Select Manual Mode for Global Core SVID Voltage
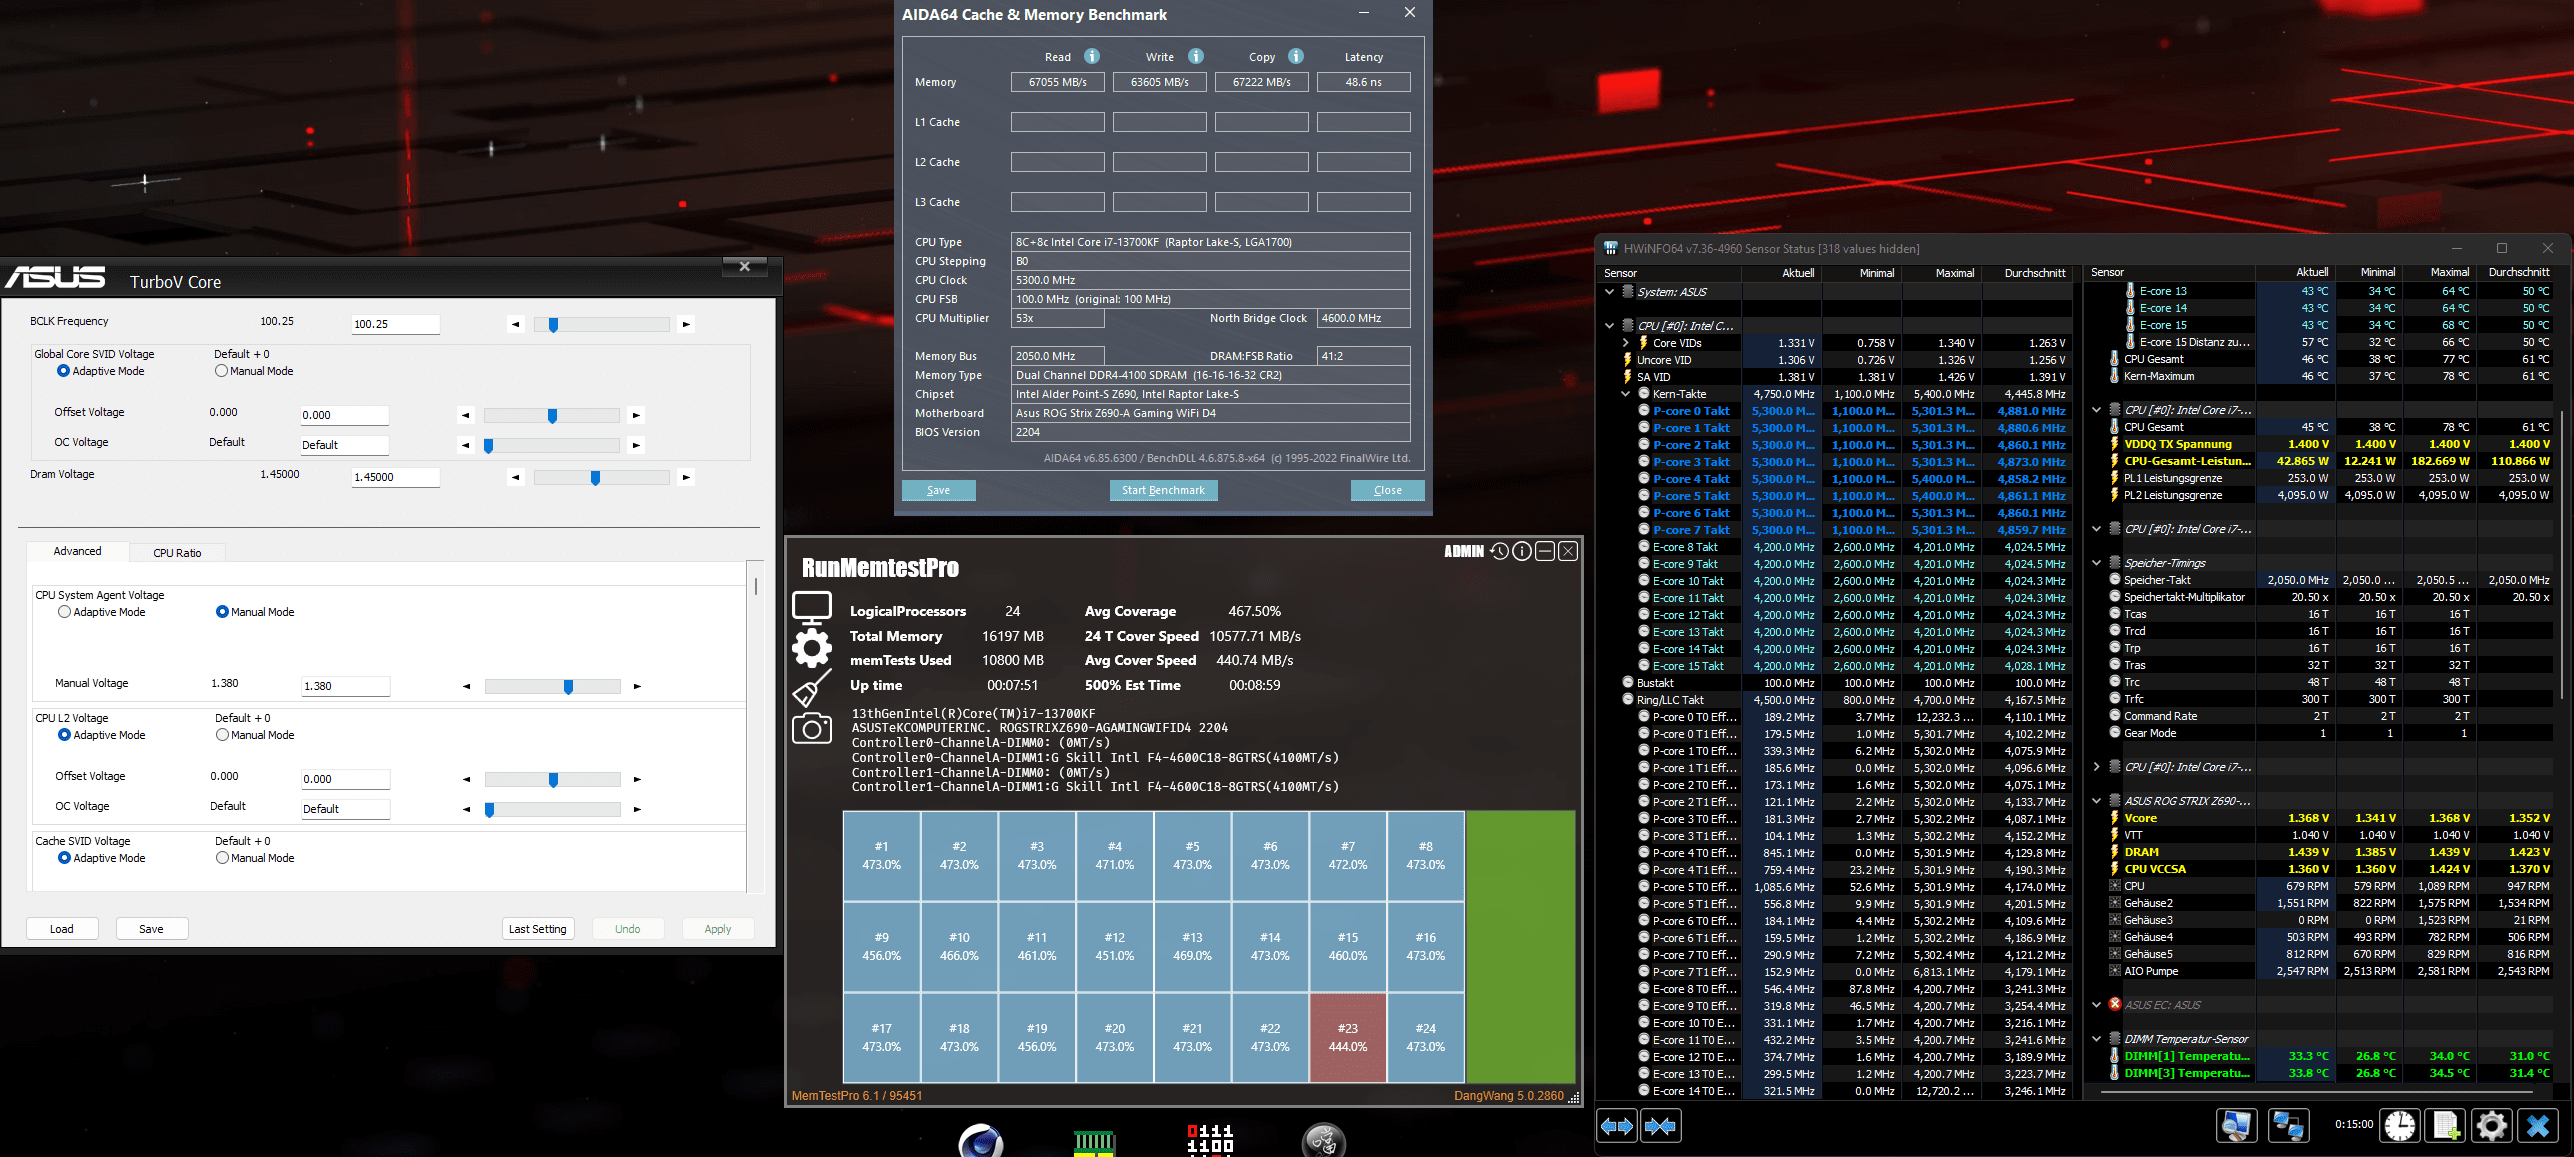Viewport: 2574px width, 1157px height. coord(222,371)
